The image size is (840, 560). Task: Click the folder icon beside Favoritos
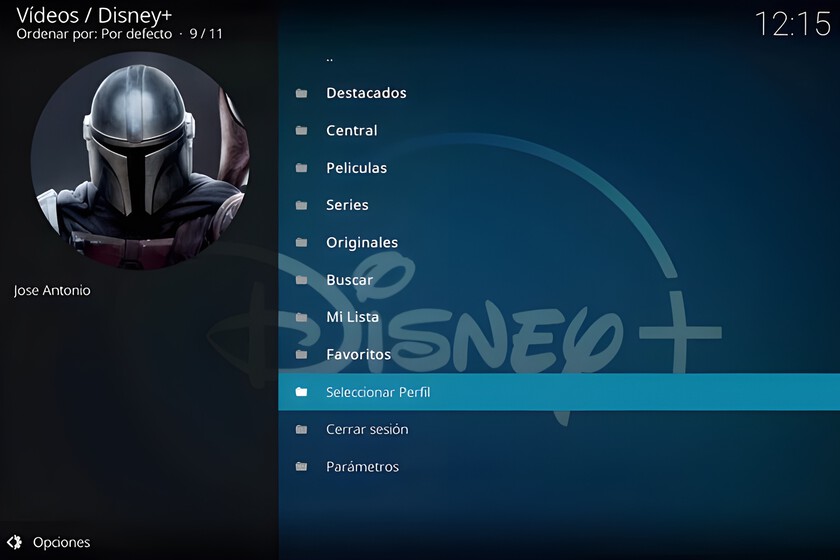(302, 354)
